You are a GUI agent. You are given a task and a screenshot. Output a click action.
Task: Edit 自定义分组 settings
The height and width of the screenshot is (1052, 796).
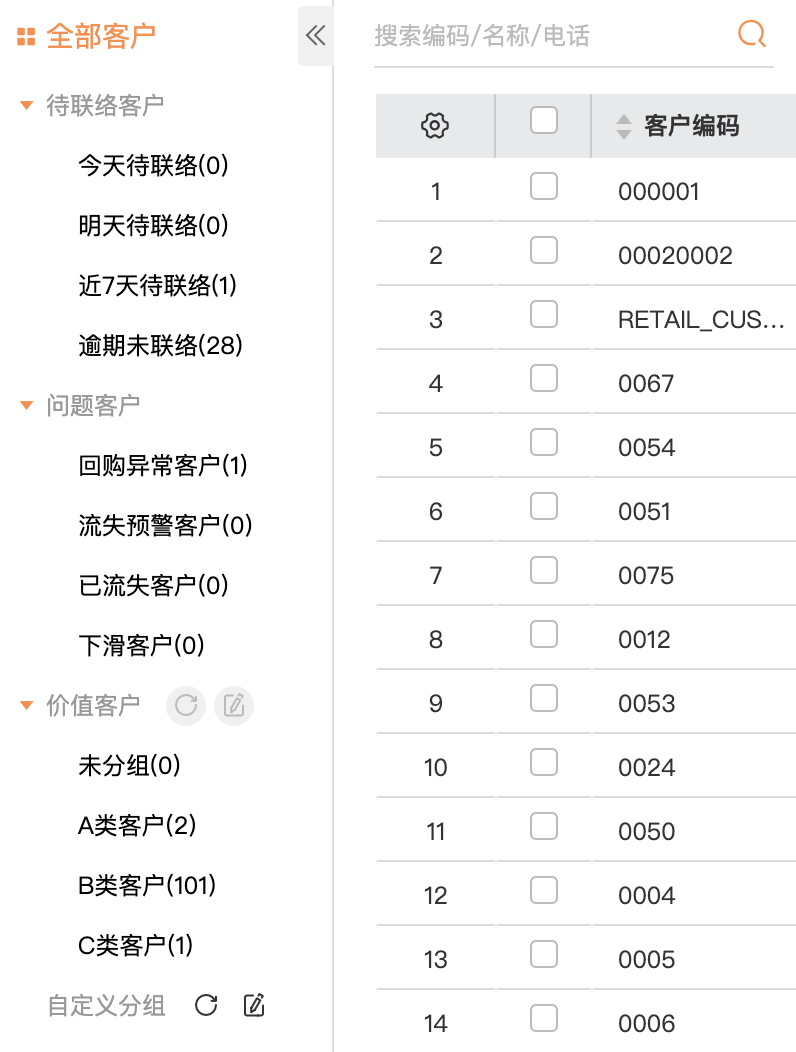point(254,1005)
